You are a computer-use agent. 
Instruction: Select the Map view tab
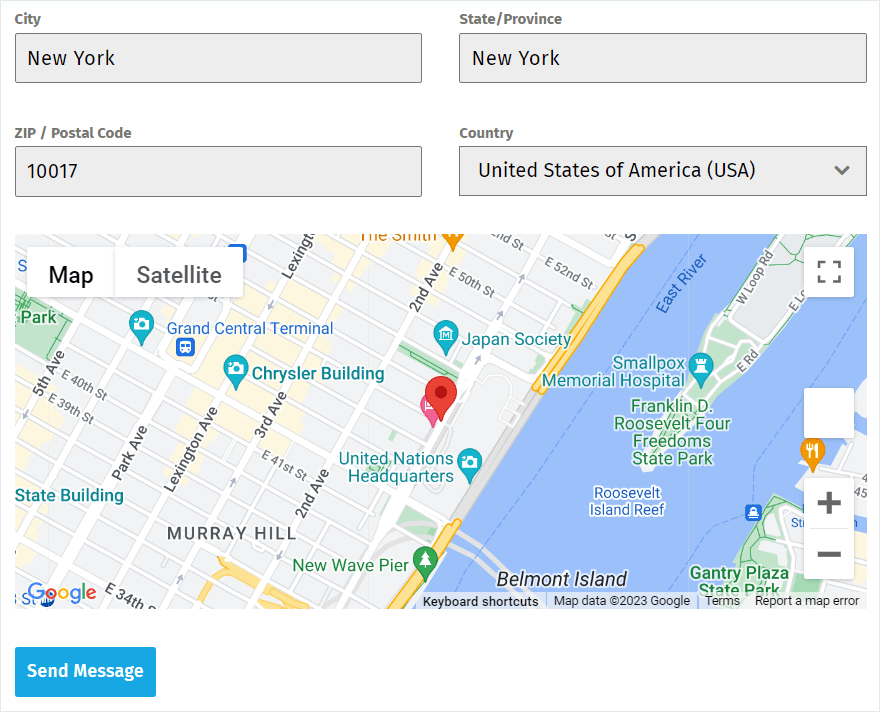click(71, 275)
